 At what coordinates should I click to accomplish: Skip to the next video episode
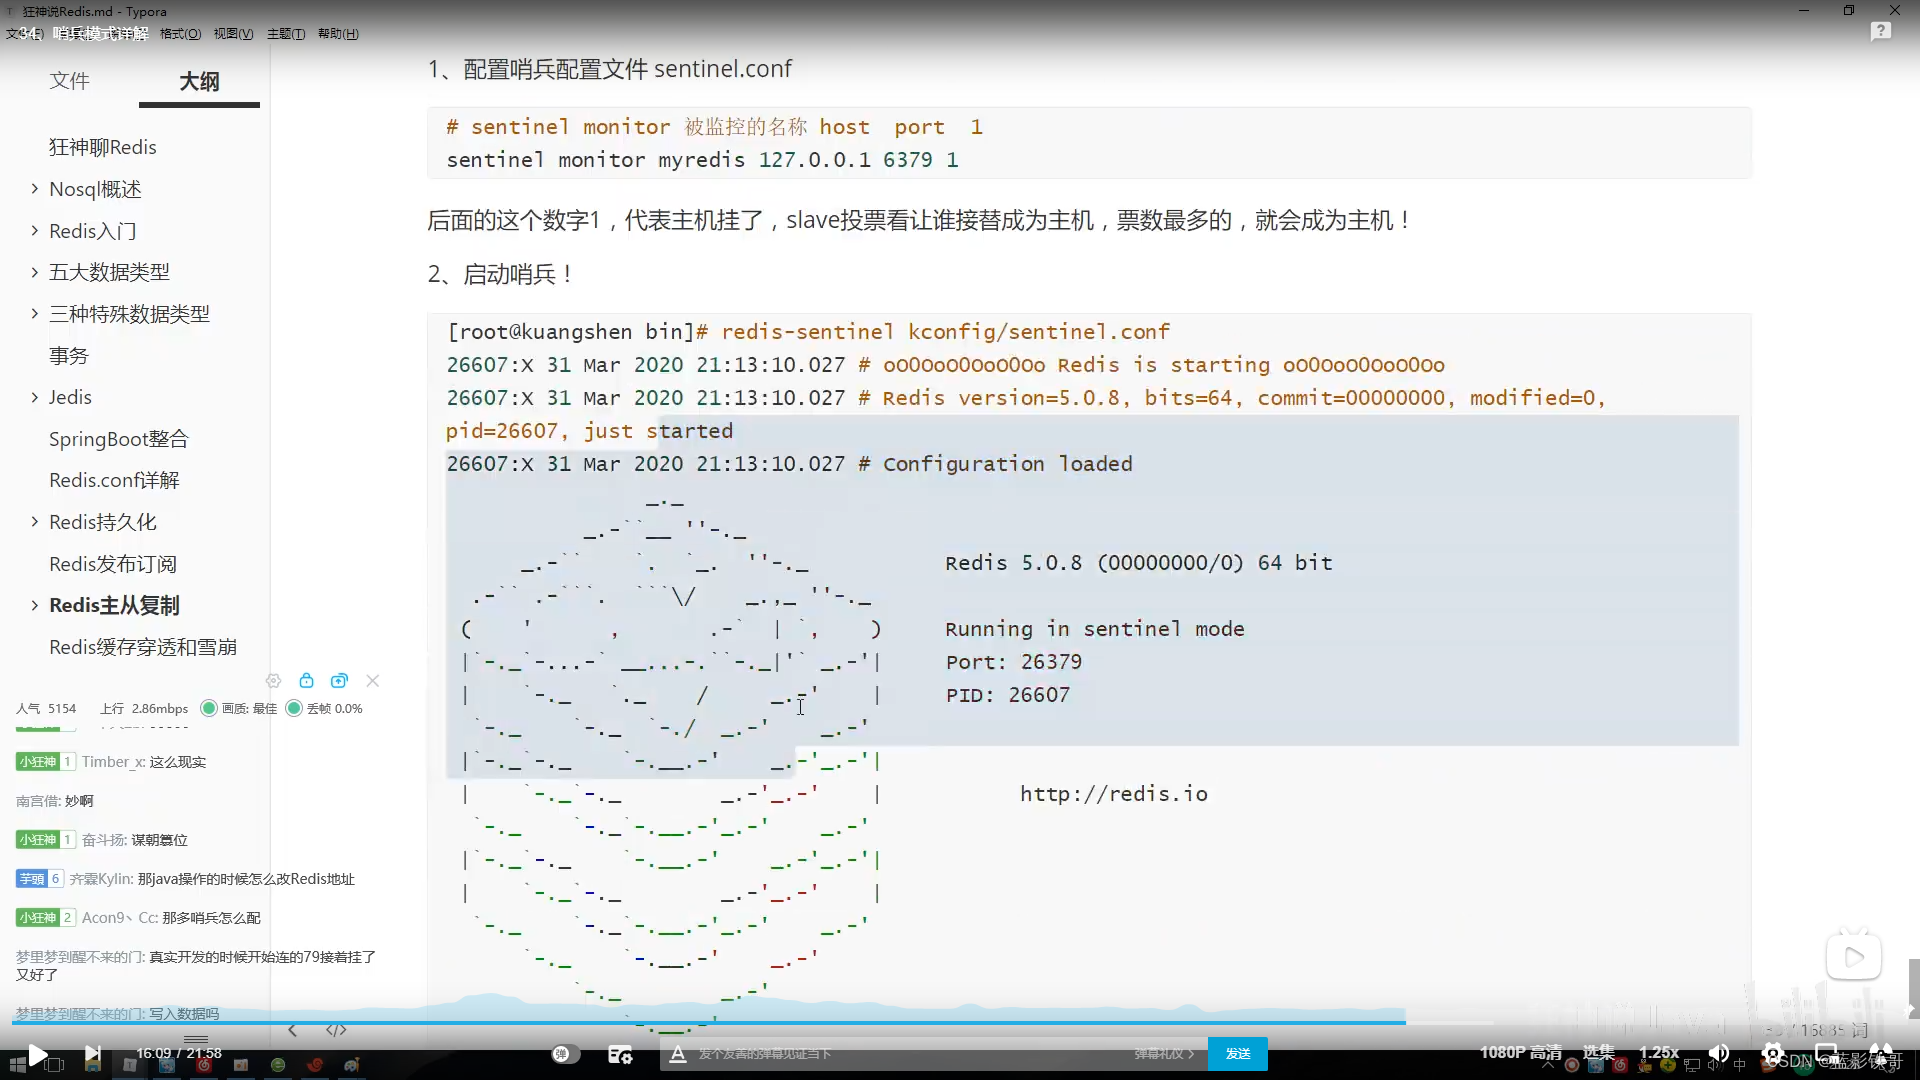pos(92,1054)
